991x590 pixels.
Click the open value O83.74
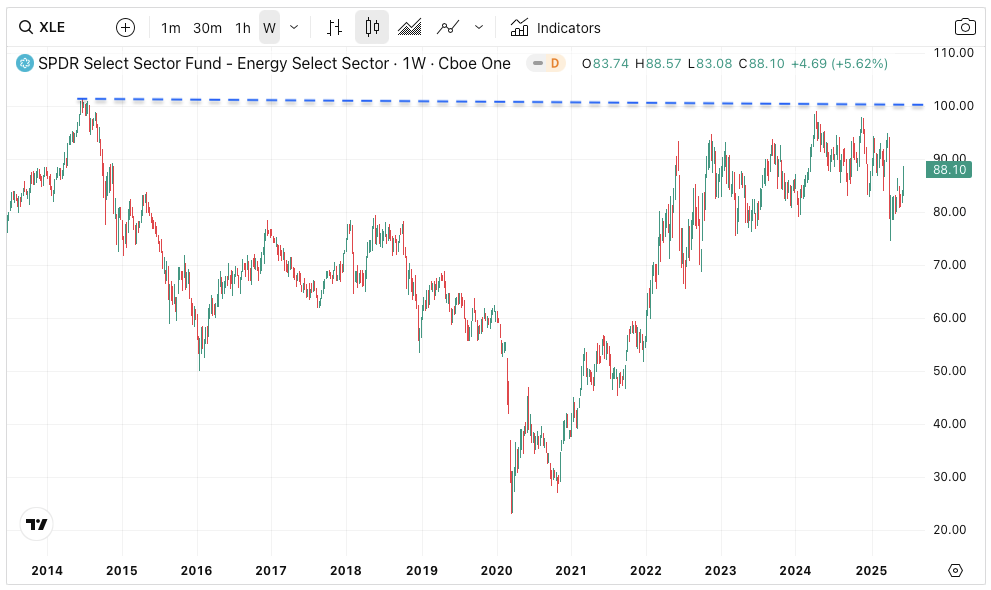point(605,64)
